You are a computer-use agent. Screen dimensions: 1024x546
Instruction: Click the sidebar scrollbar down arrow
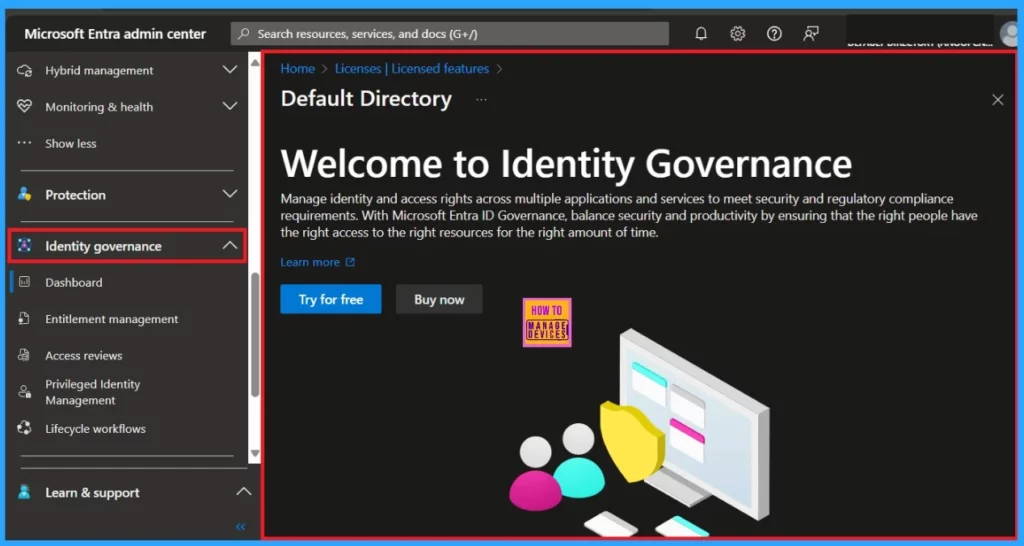255,453
